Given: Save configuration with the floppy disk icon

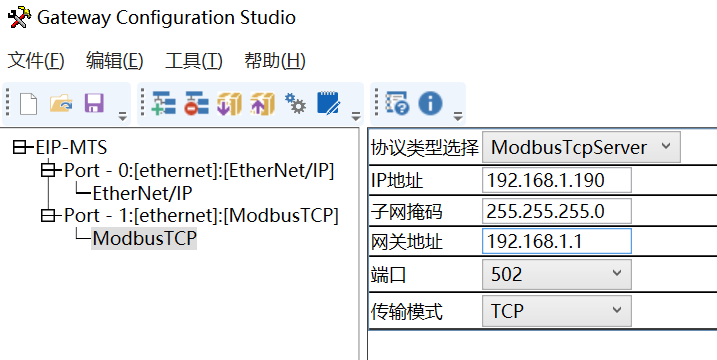Looking at the screenshot, I should [94, 103].
